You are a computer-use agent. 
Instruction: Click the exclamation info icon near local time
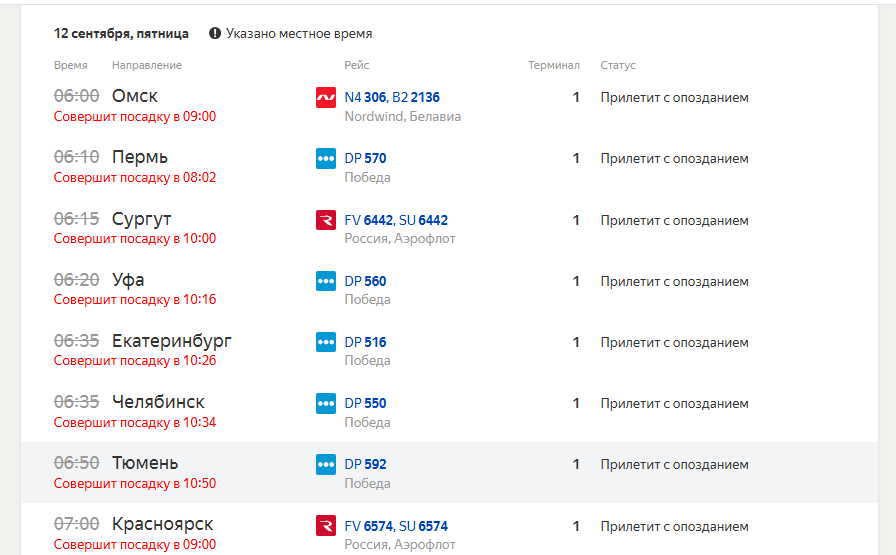click(215, 33)
